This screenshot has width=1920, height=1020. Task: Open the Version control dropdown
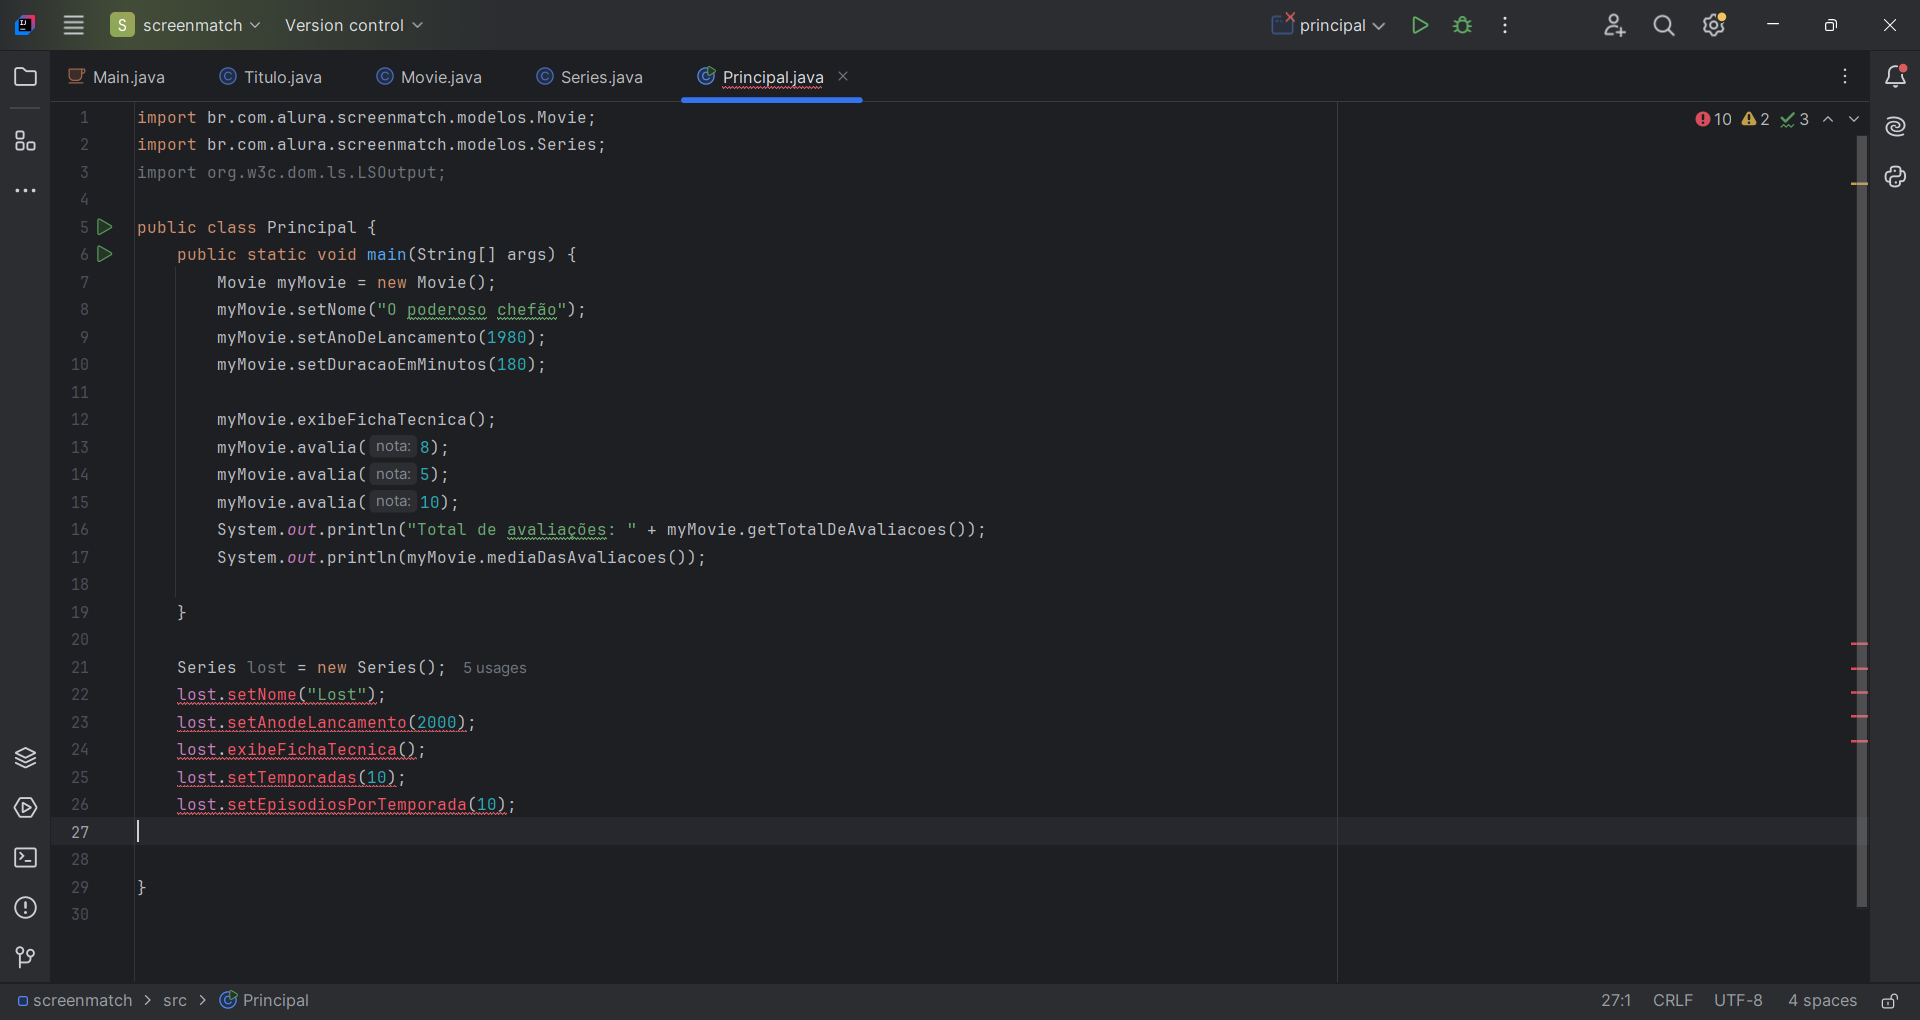pyautogui.click(x=354, y=25)
